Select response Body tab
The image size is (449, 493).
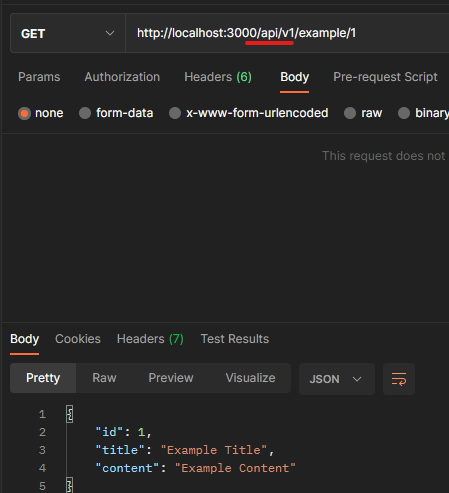click(x=24, y=339)
